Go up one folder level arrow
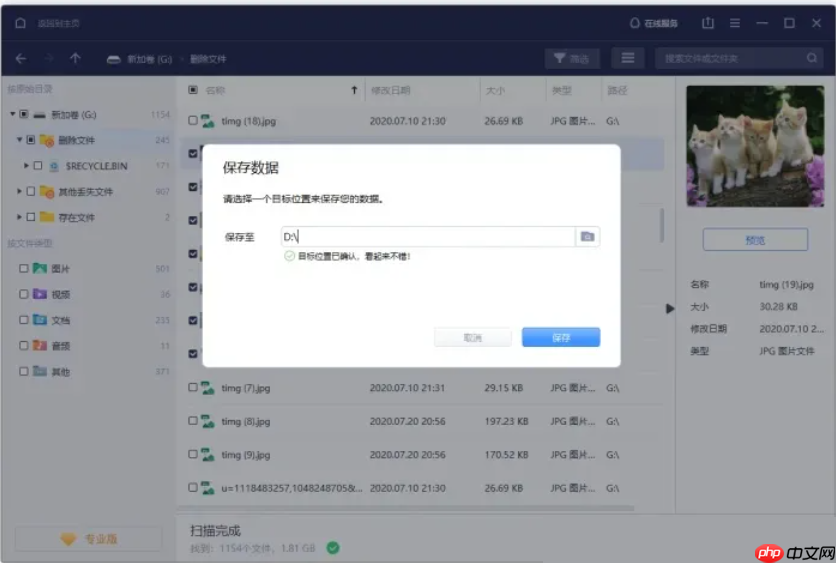 tap(75, 58)
